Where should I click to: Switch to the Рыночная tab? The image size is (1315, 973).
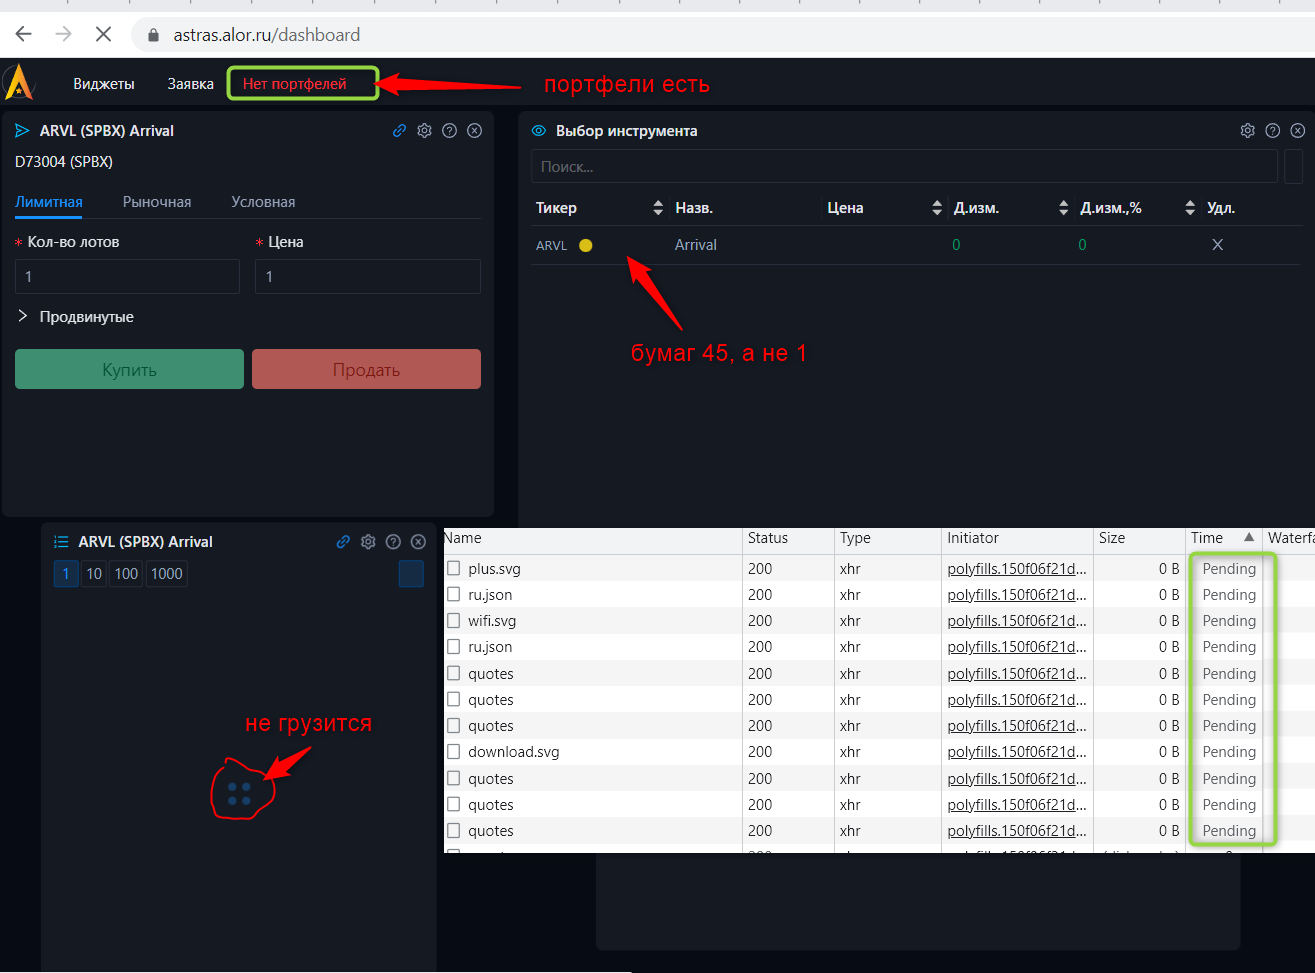click(157, 202)
